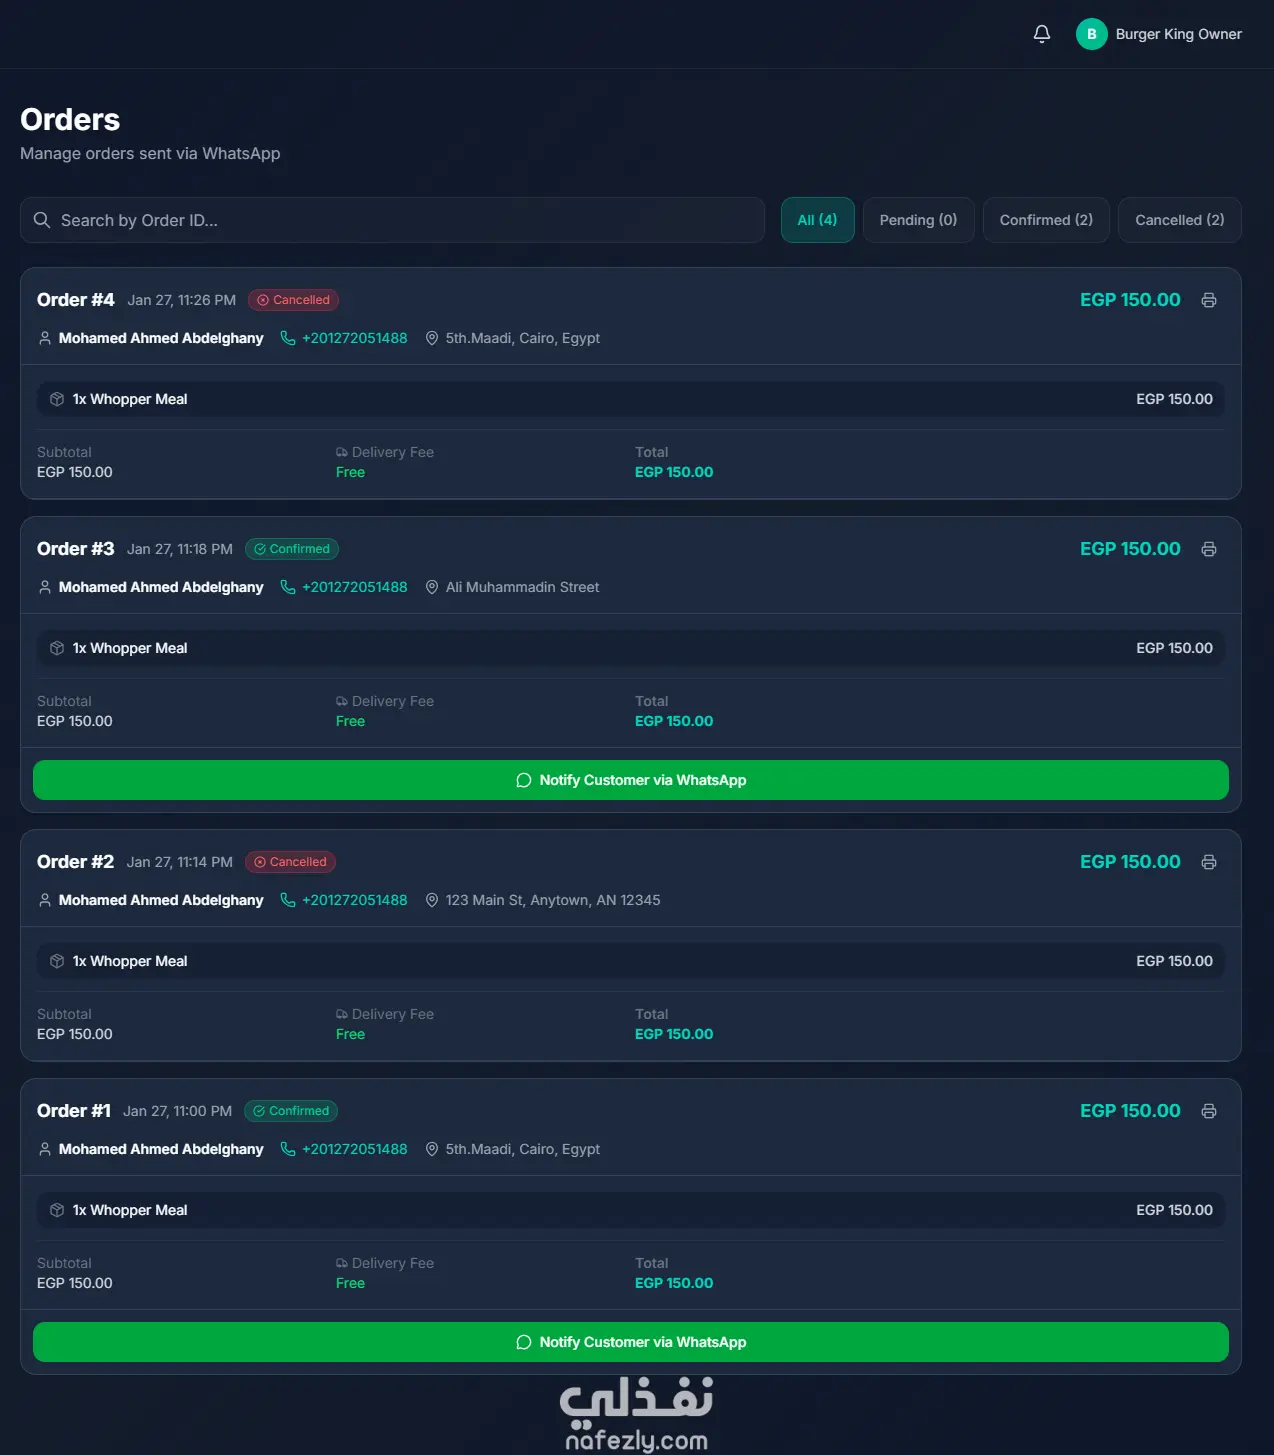This screenshot has width=1274, height=1455.
Task: Click the 1x Whopper Meal row in Order #4
Action: [631, 399]
